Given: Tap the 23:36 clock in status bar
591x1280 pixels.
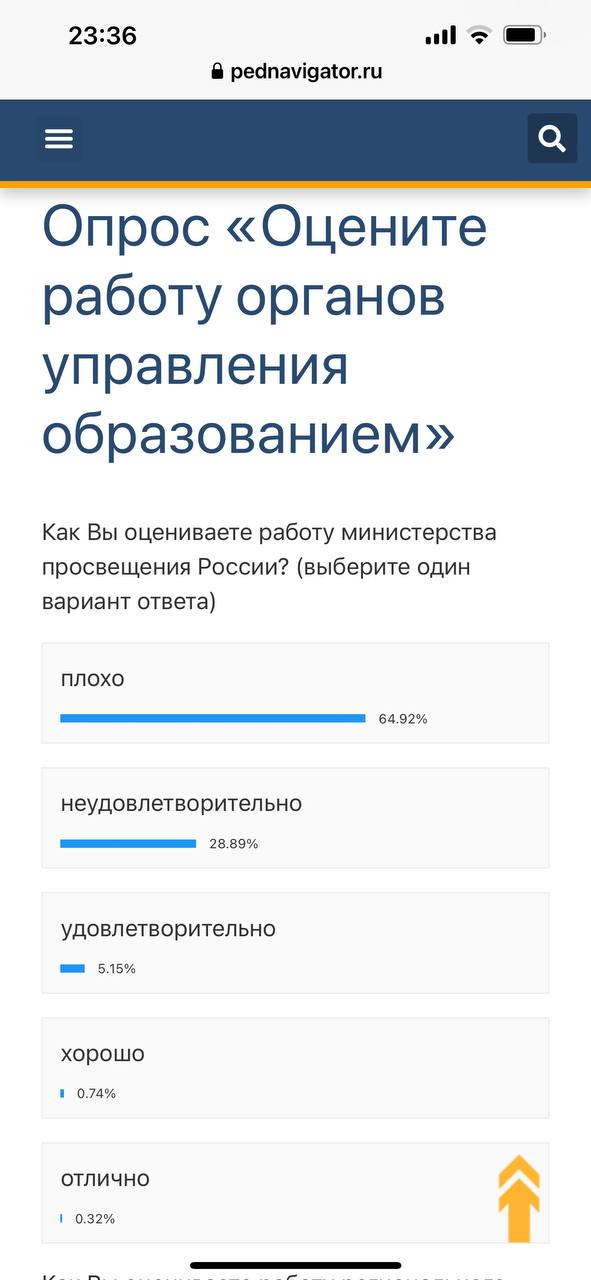Looking at the screenshot, I should pos(102,36).
